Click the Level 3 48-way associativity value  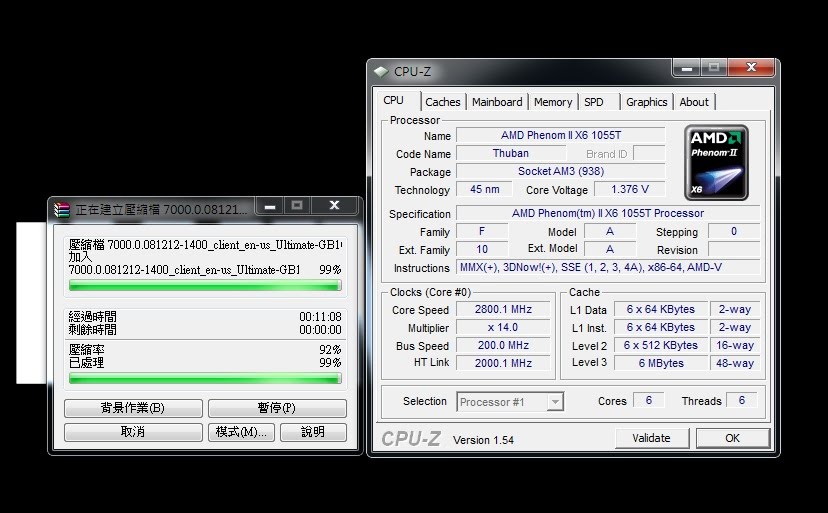point(735,363)
